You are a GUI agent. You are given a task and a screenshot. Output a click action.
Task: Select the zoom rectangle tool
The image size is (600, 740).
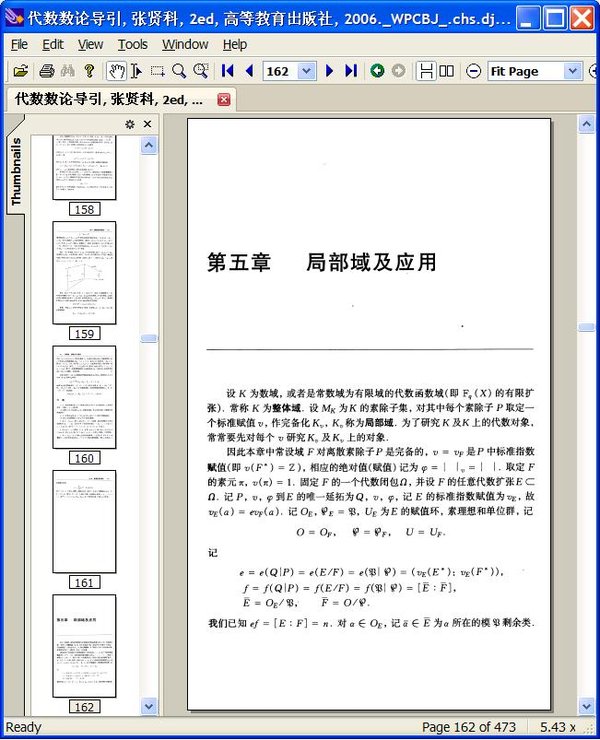click(201, 71)
